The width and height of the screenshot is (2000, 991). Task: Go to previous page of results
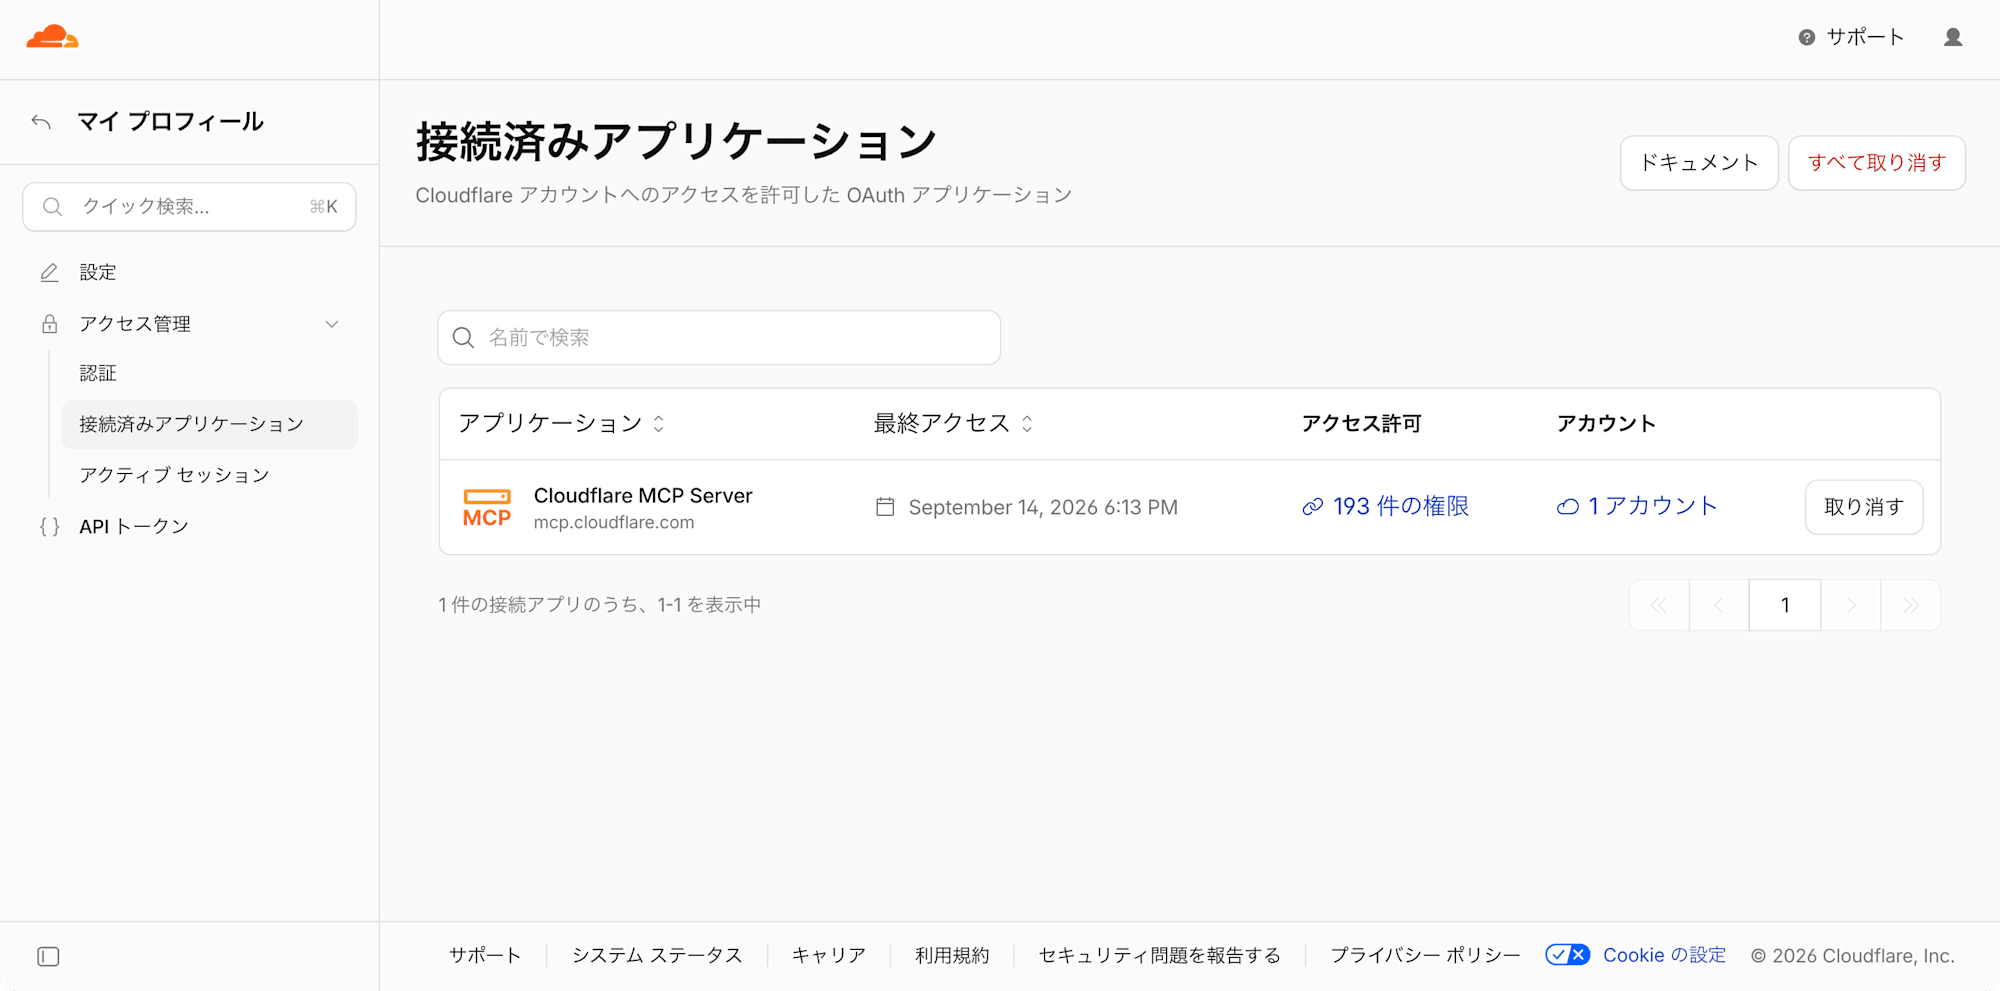click(x=1719, y=605)
